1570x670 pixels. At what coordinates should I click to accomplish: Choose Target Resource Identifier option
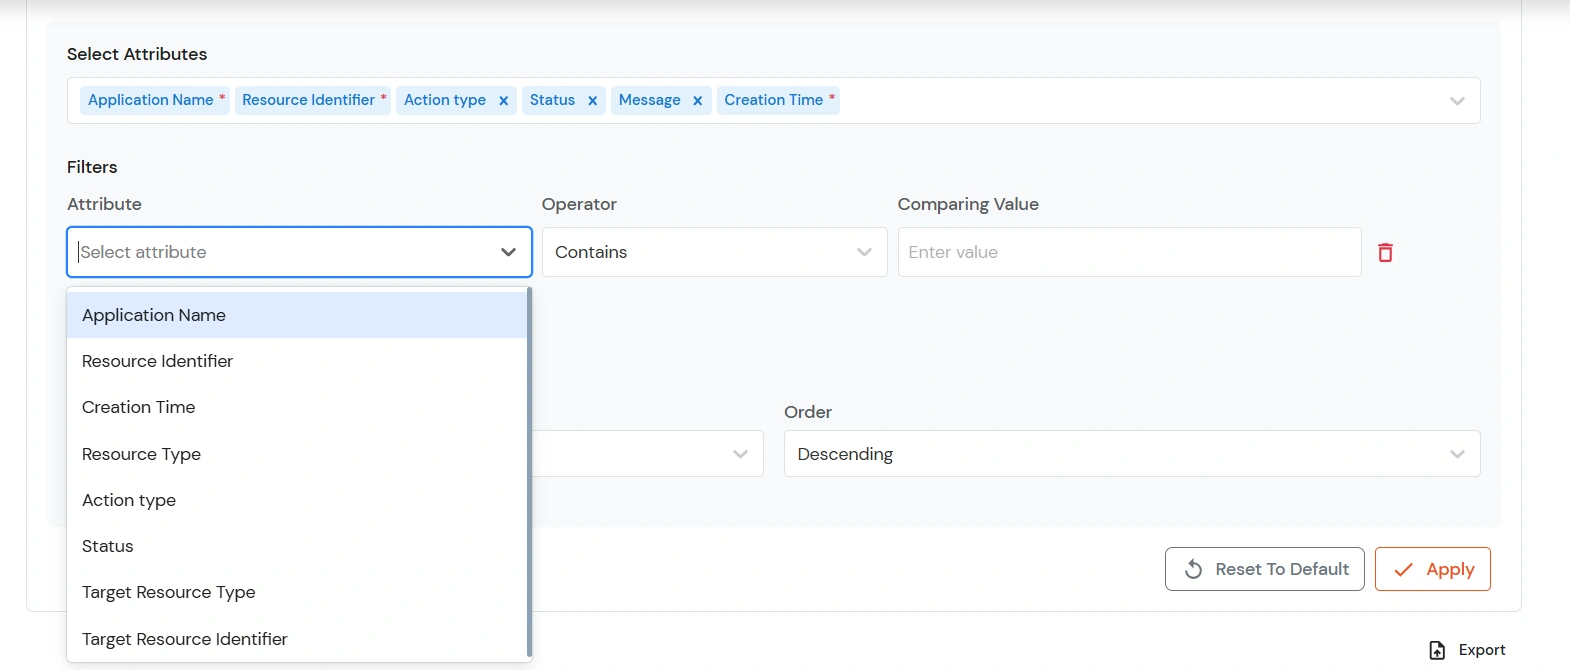pos(297,639)
